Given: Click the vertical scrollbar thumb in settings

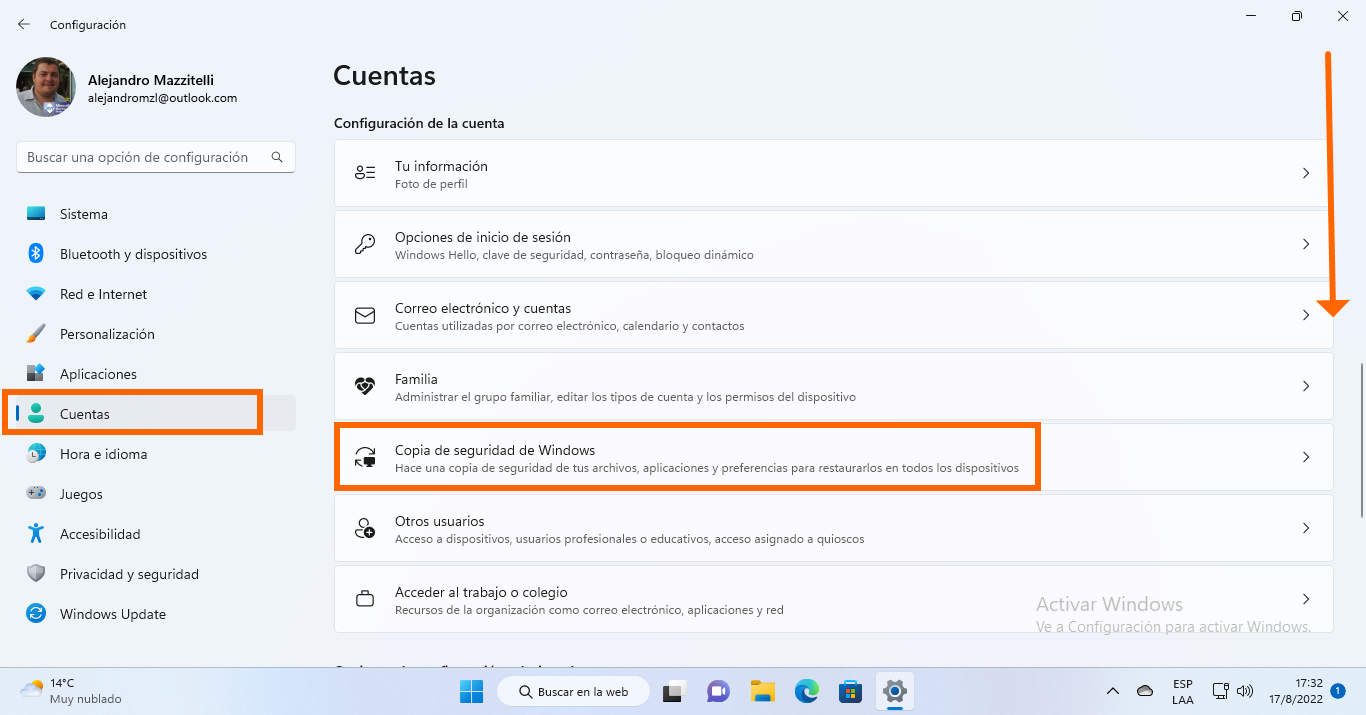Looking at the screenshot, I should [1361, 440].
